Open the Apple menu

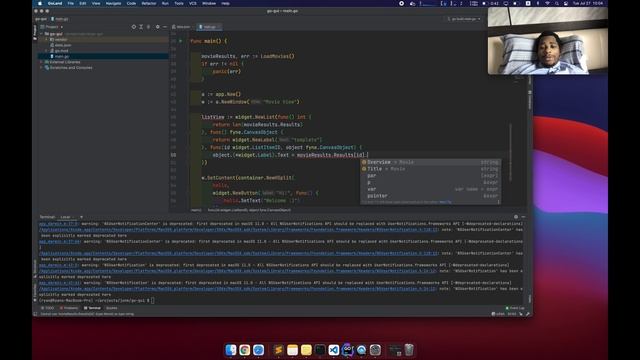tap(40, 3)
